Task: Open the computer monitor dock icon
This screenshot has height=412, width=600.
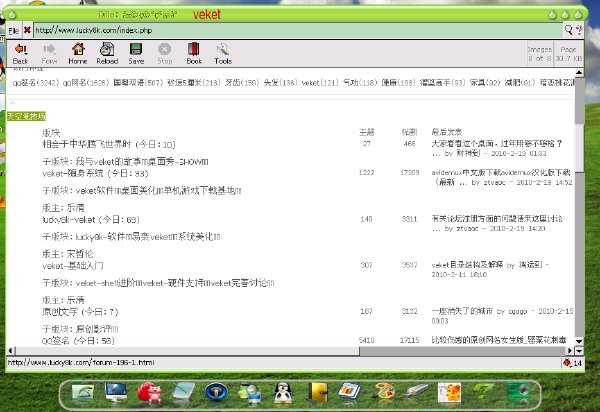Action: pyautogui.click(x=116, y=392)
